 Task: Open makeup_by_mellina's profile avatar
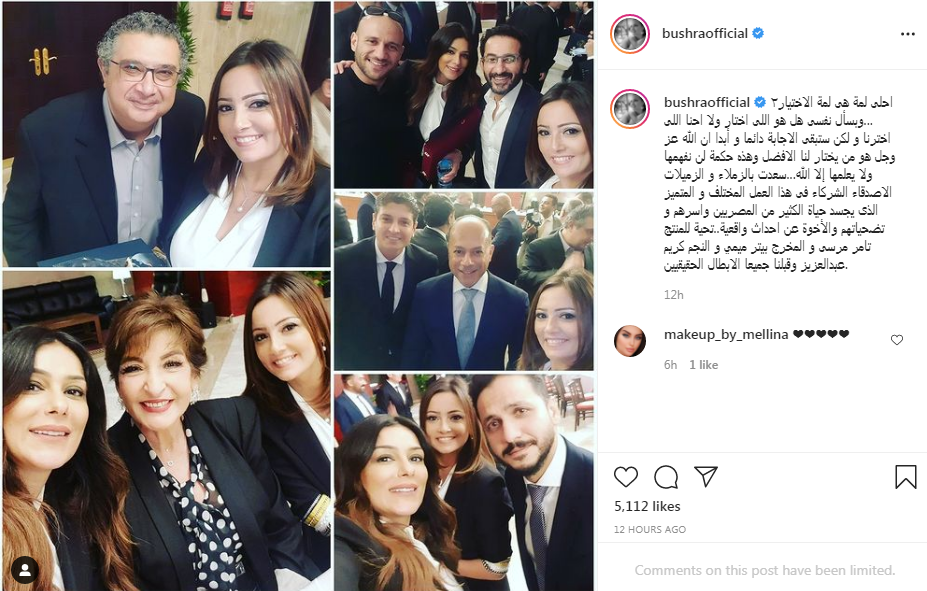pos(630,341)
